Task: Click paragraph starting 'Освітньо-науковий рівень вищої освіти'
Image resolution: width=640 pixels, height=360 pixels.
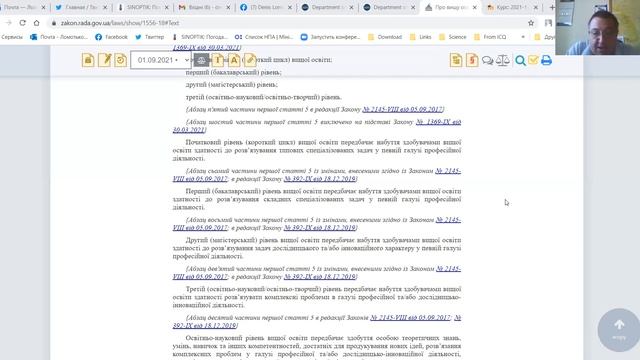Action: tap(317, 347)
